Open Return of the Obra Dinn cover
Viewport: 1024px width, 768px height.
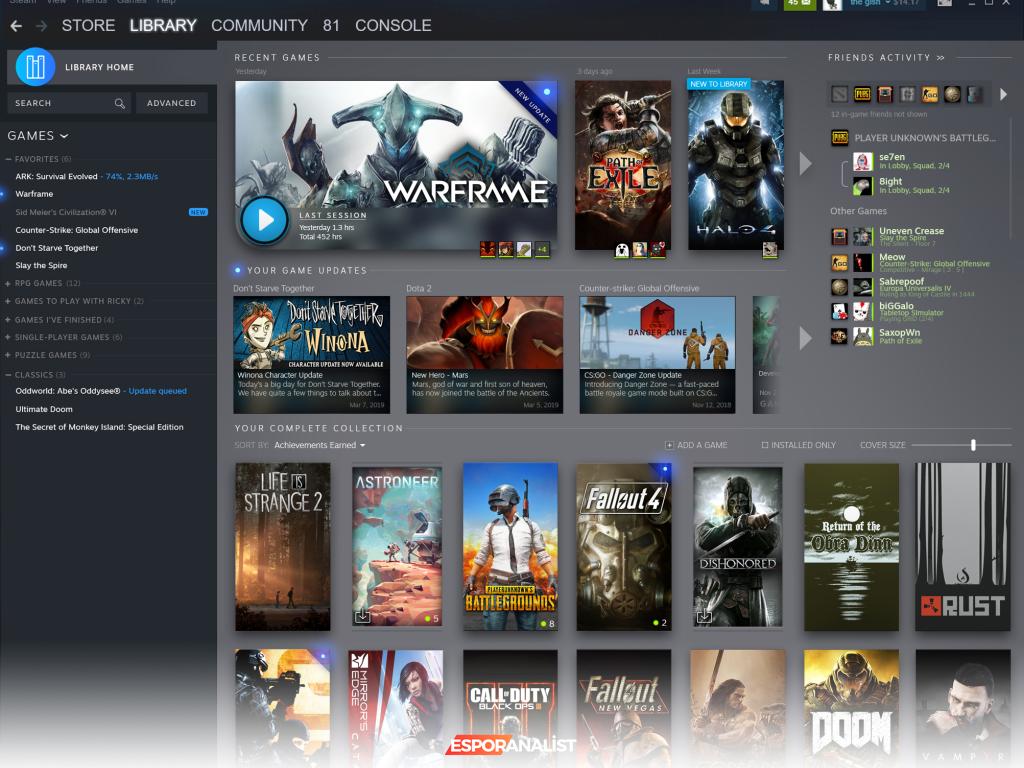click(x=852, y=547)
